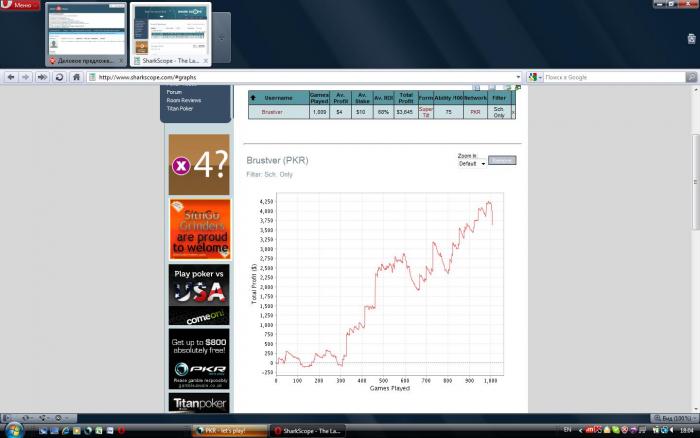Open the Titan Poker sidebar link
The width and height of the screenshot is (700, 438).
179,108
